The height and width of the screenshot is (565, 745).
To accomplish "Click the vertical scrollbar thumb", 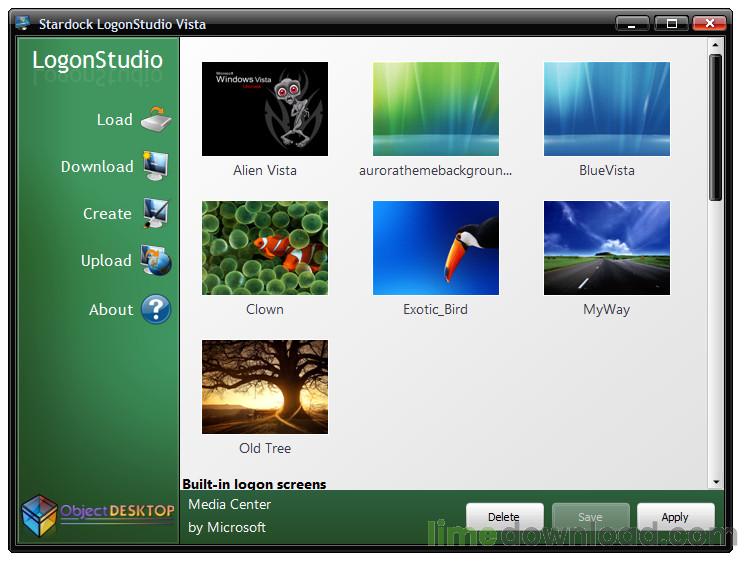I will 716,127.
